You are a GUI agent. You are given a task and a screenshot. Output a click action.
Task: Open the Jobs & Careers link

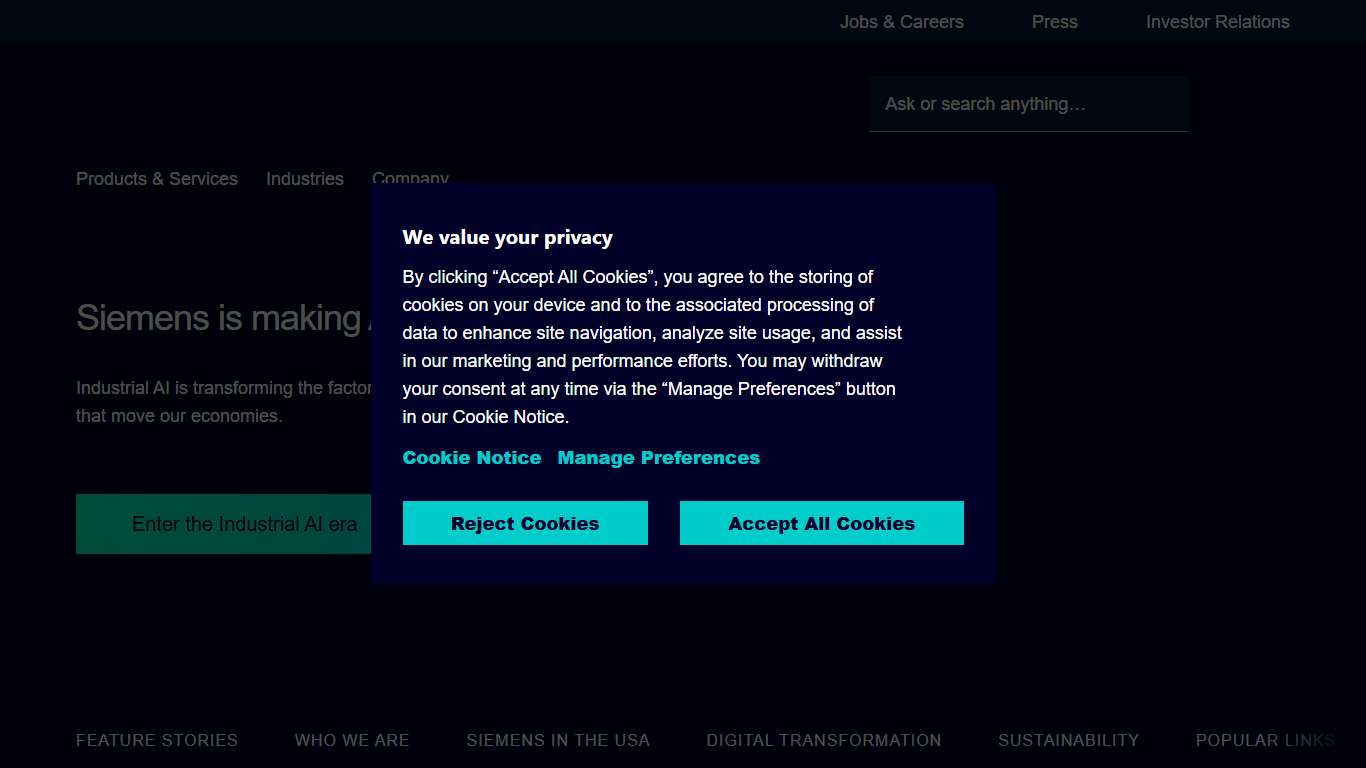pos(901,22)
